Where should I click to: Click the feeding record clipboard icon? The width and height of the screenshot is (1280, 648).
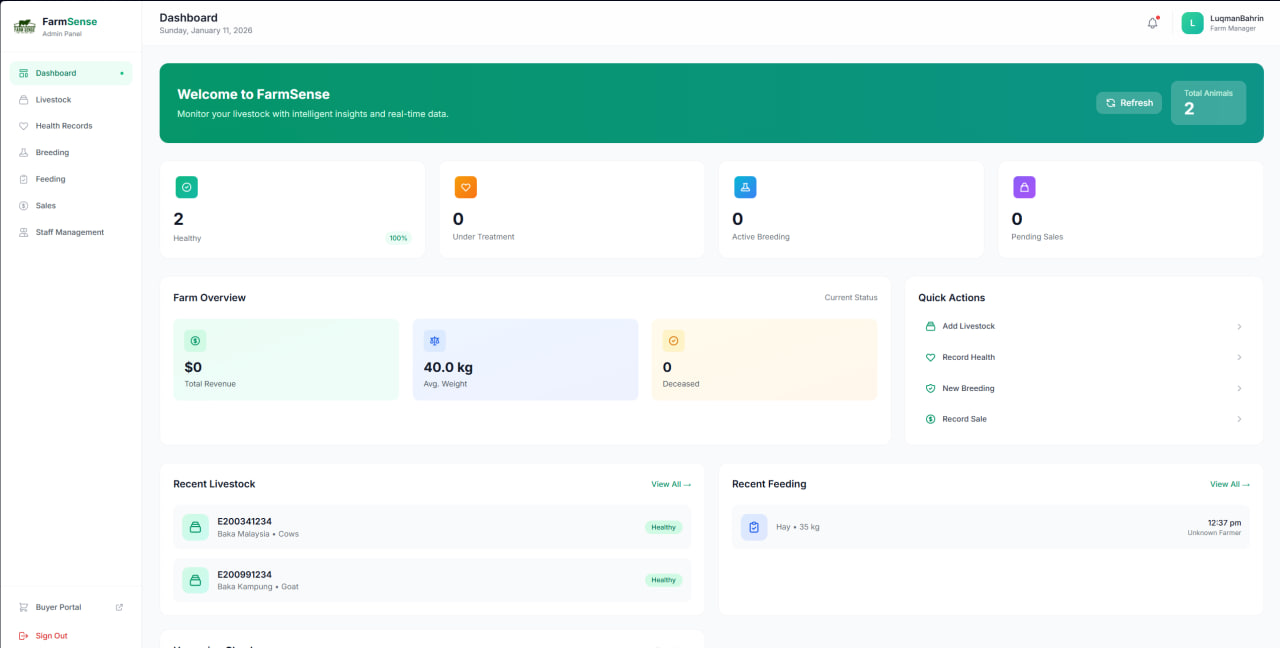tap(753, 527)
